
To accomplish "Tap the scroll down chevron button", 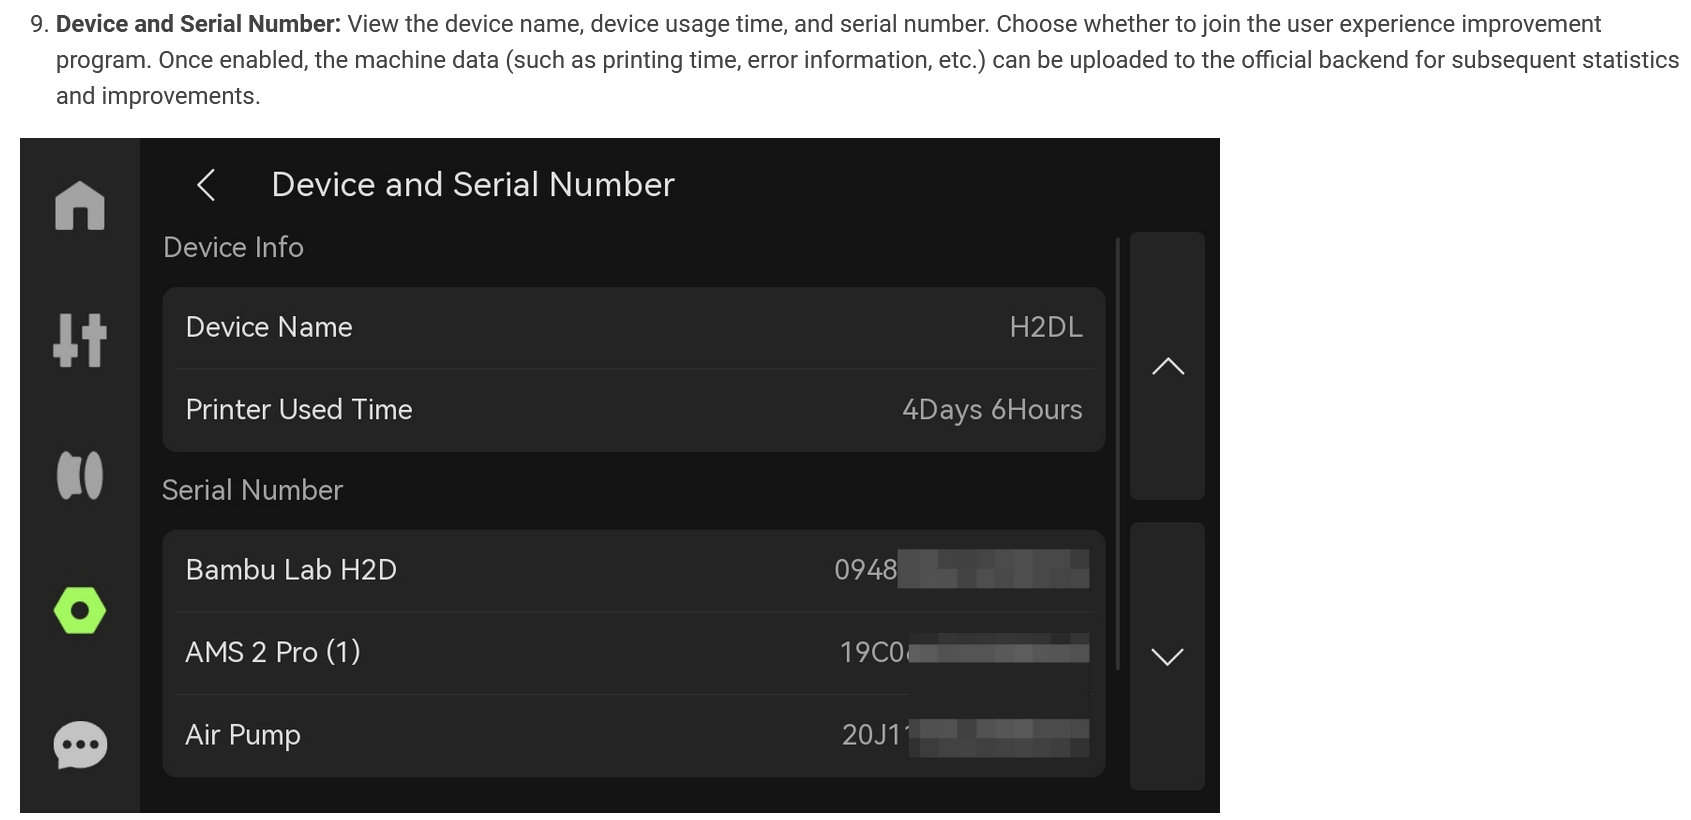I will 1167,656.
